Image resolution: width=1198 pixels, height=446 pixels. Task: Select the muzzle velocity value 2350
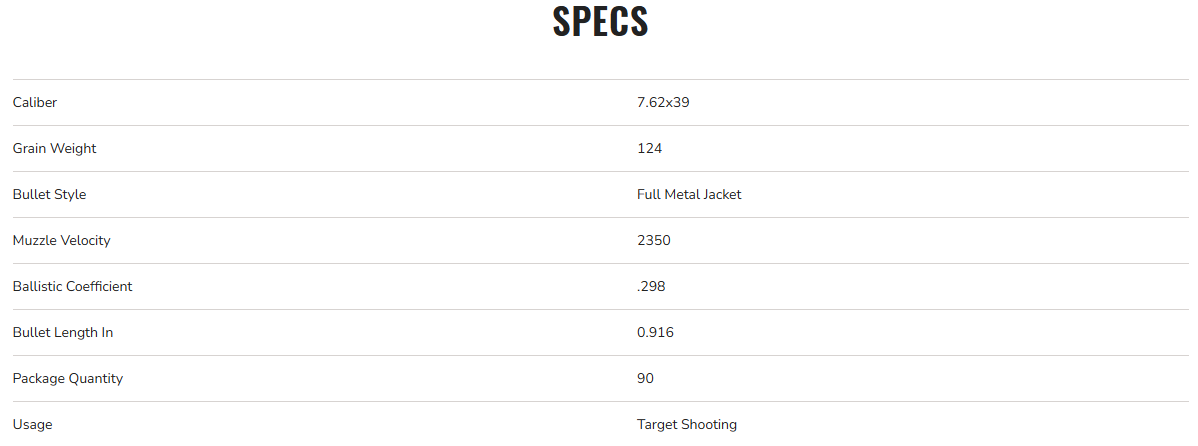coord(654,240)
